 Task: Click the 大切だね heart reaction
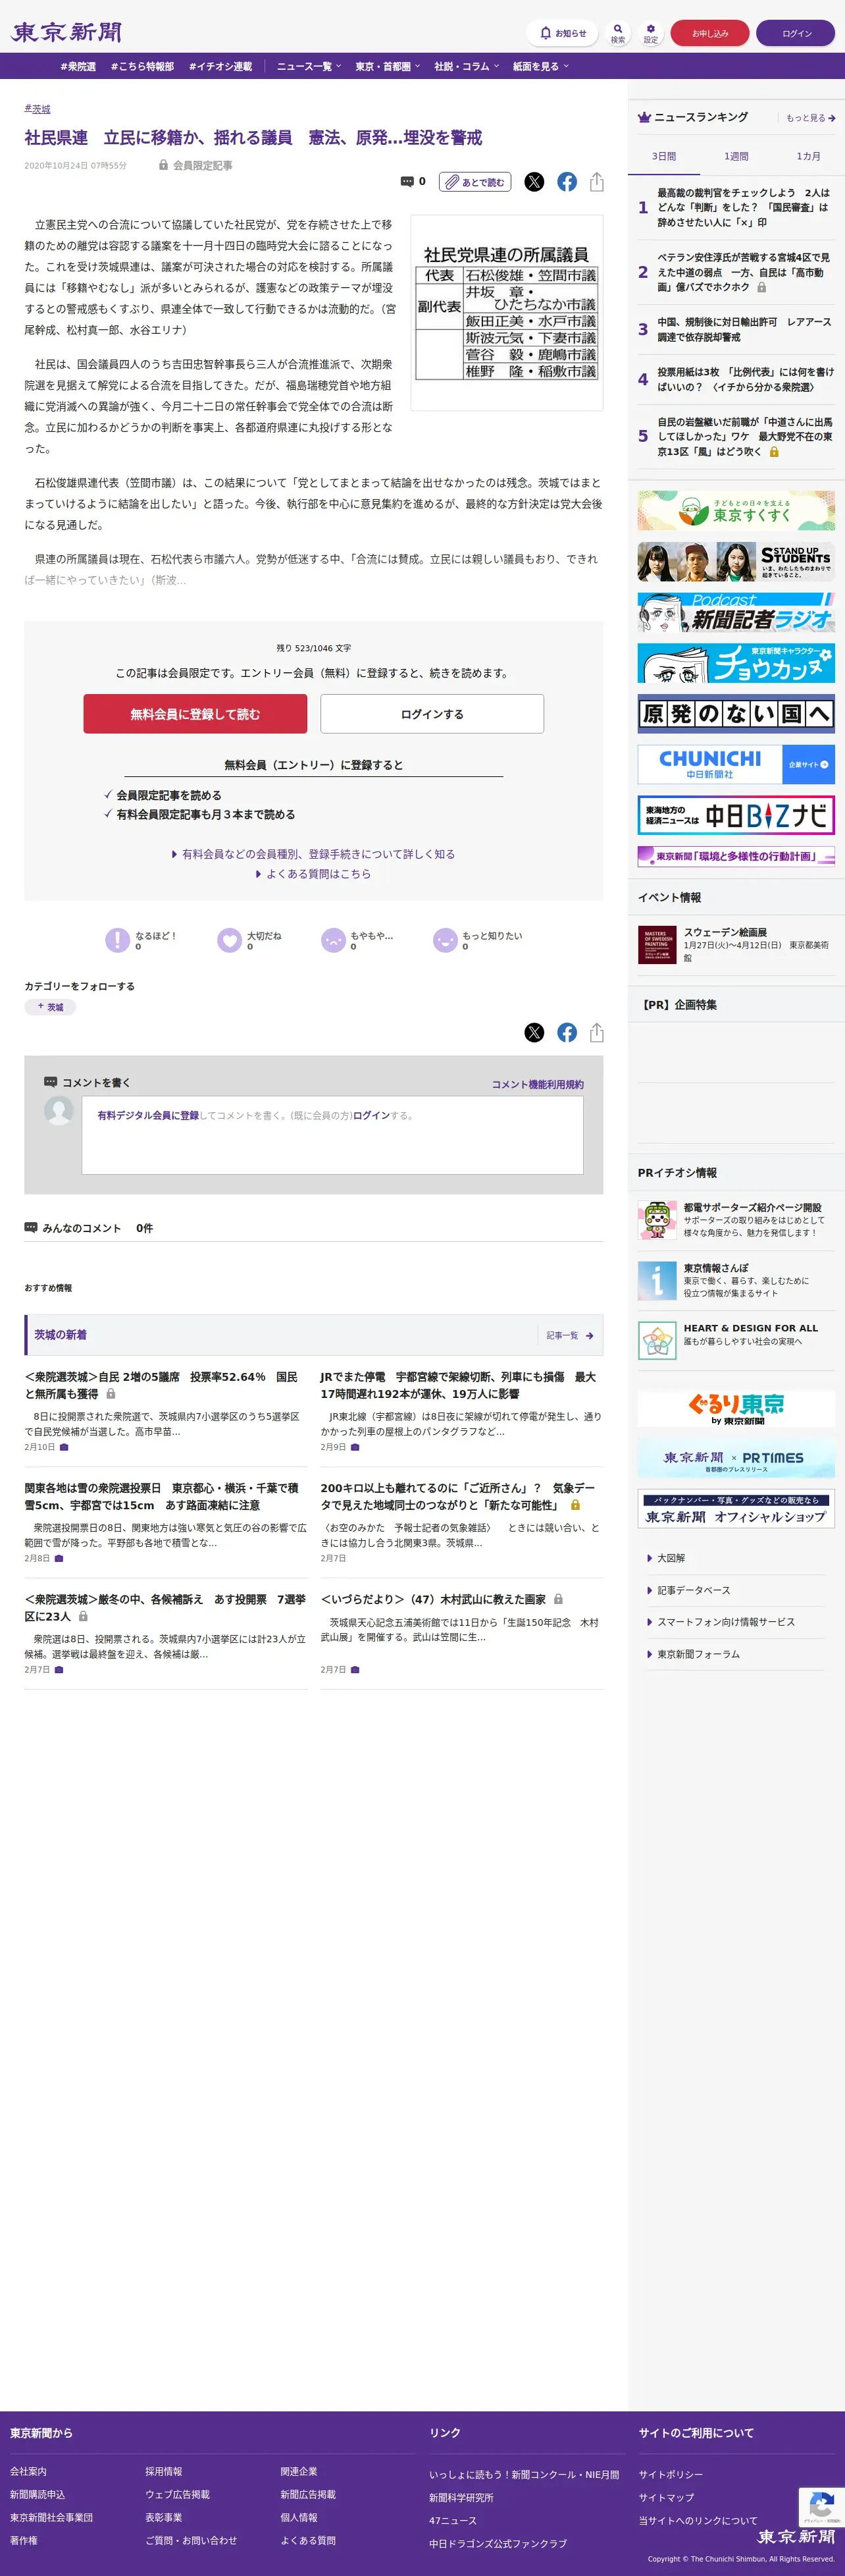(229, 940)
